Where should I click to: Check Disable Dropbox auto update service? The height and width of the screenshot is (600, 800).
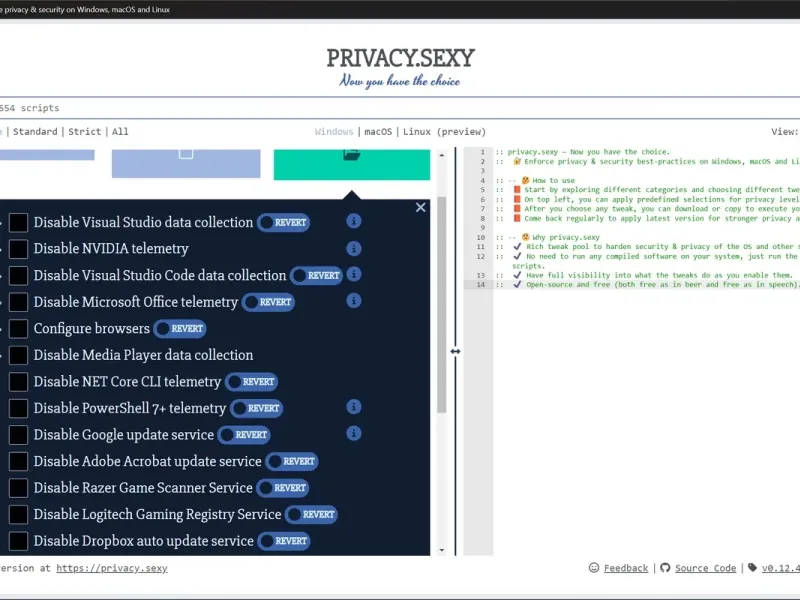click(x=18, y=541)
